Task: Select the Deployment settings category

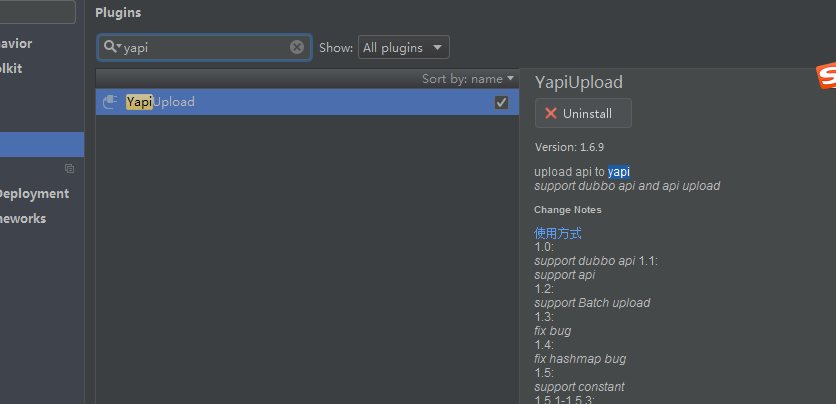Action: (33, 193)
